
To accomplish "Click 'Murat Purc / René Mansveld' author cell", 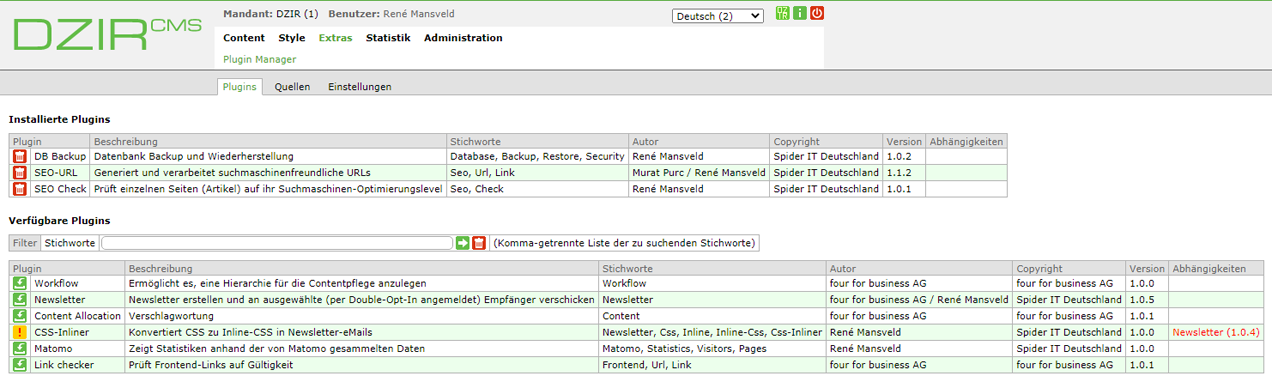I will pos(699,173).
